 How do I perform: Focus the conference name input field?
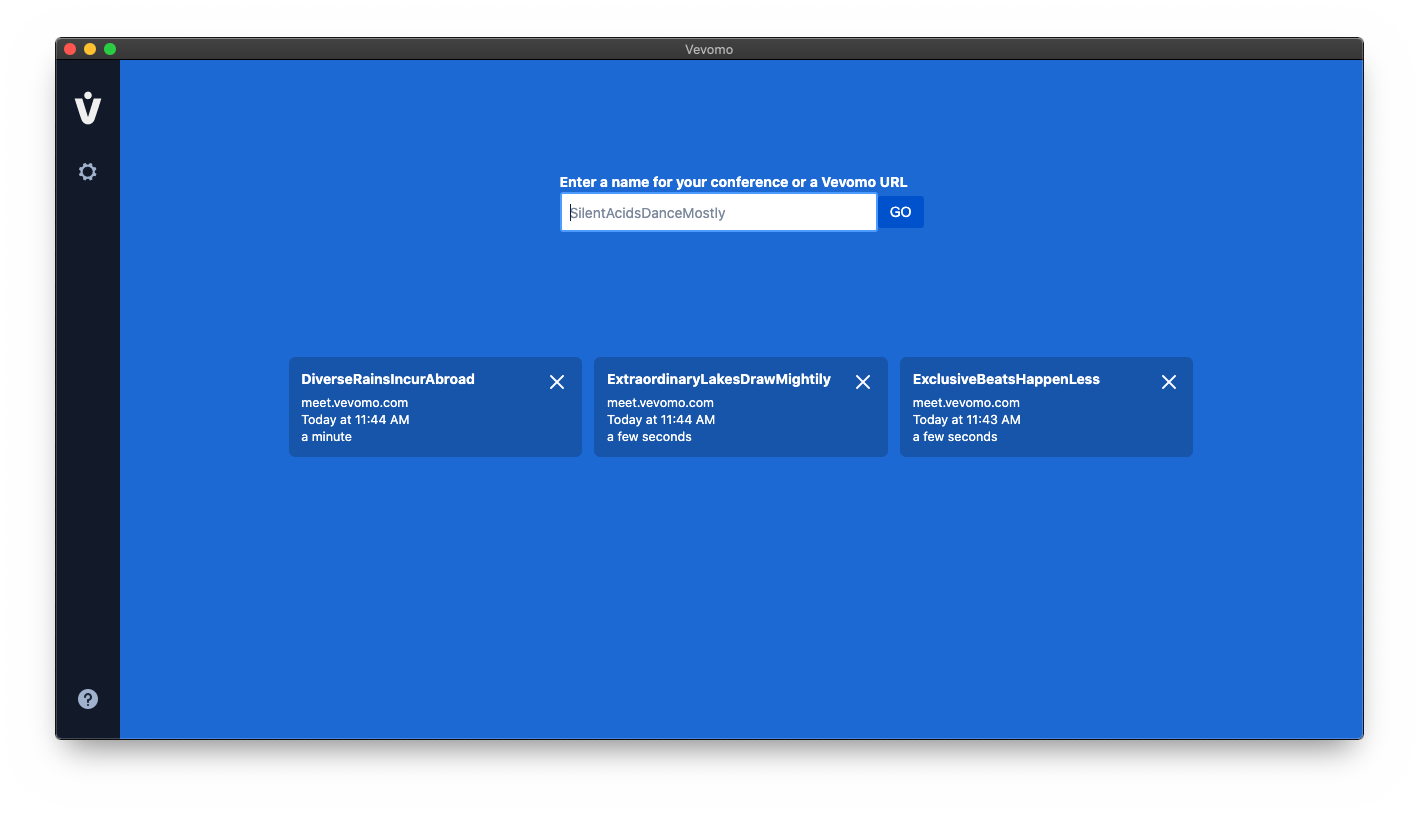tap(718, 212)
